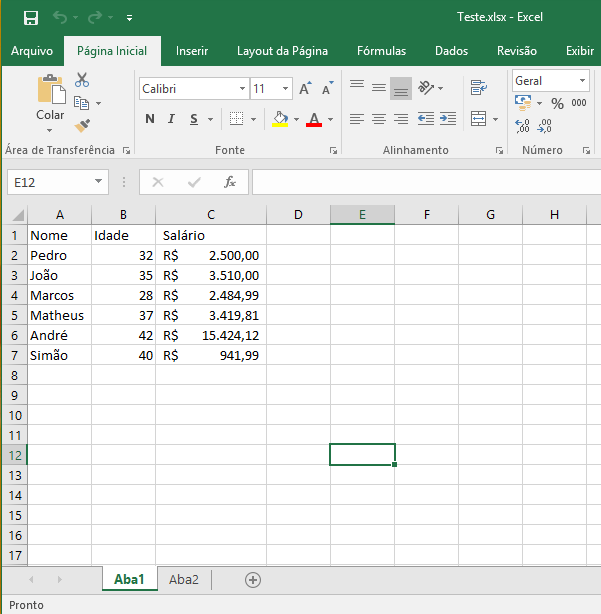The image size is (601, 614).
Task: Cut selection with the scissors icon
Action: pos(82,80)
